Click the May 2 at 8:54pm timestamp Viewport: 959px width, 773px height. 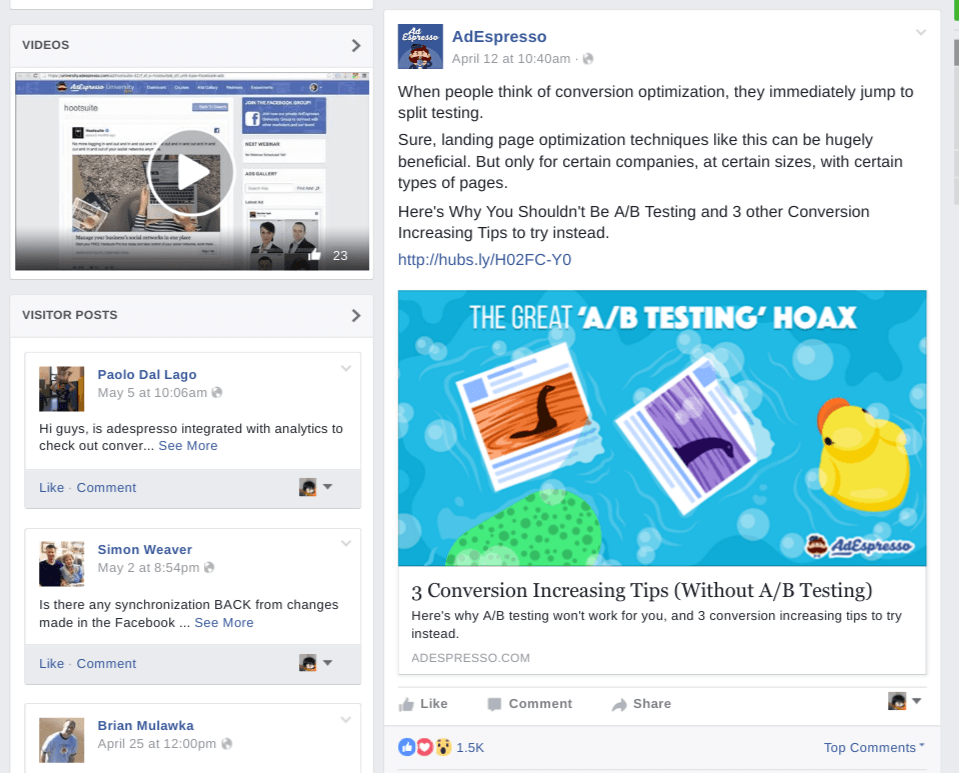tap(149, 568)
